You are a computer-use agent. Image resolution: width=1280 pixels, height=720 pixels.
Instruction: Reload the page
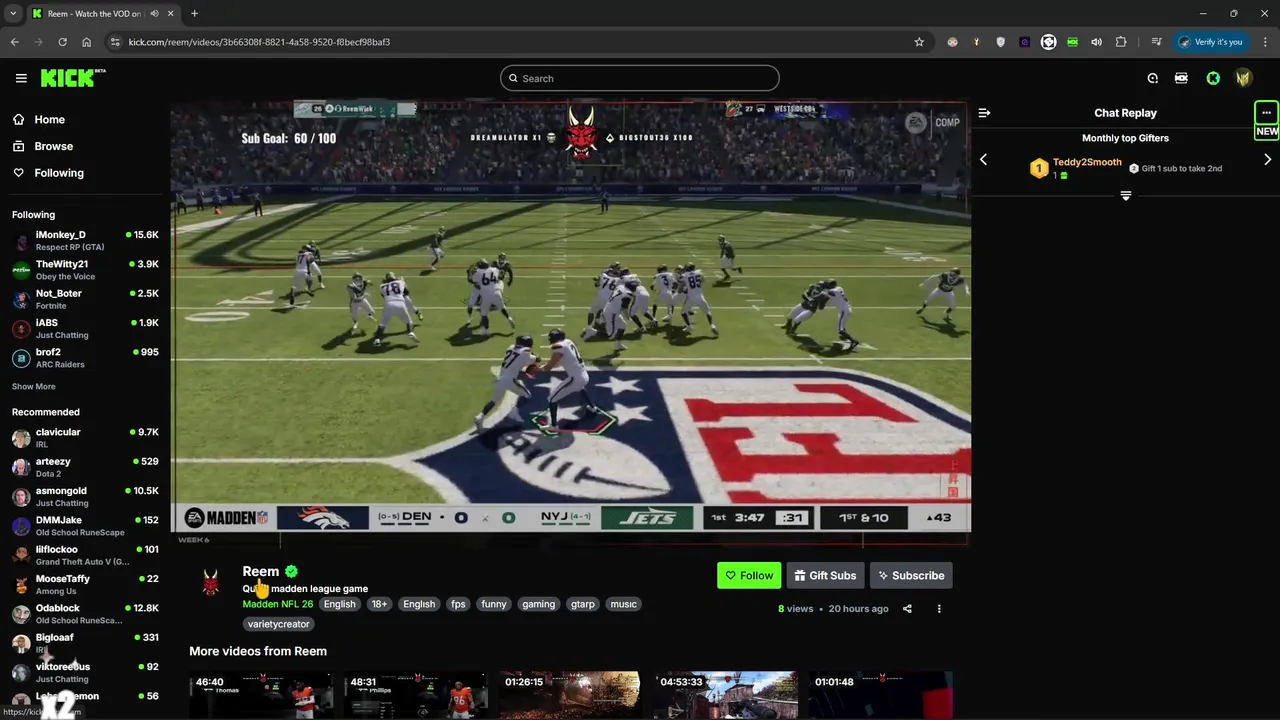pyautogui.click(x=62, y=42)
